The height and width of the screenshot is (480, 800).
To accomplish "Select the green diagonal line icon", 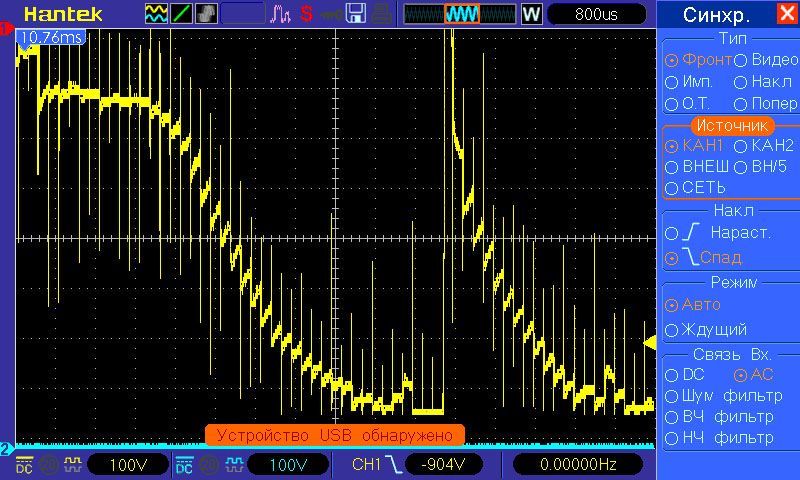I will (181, 14).
